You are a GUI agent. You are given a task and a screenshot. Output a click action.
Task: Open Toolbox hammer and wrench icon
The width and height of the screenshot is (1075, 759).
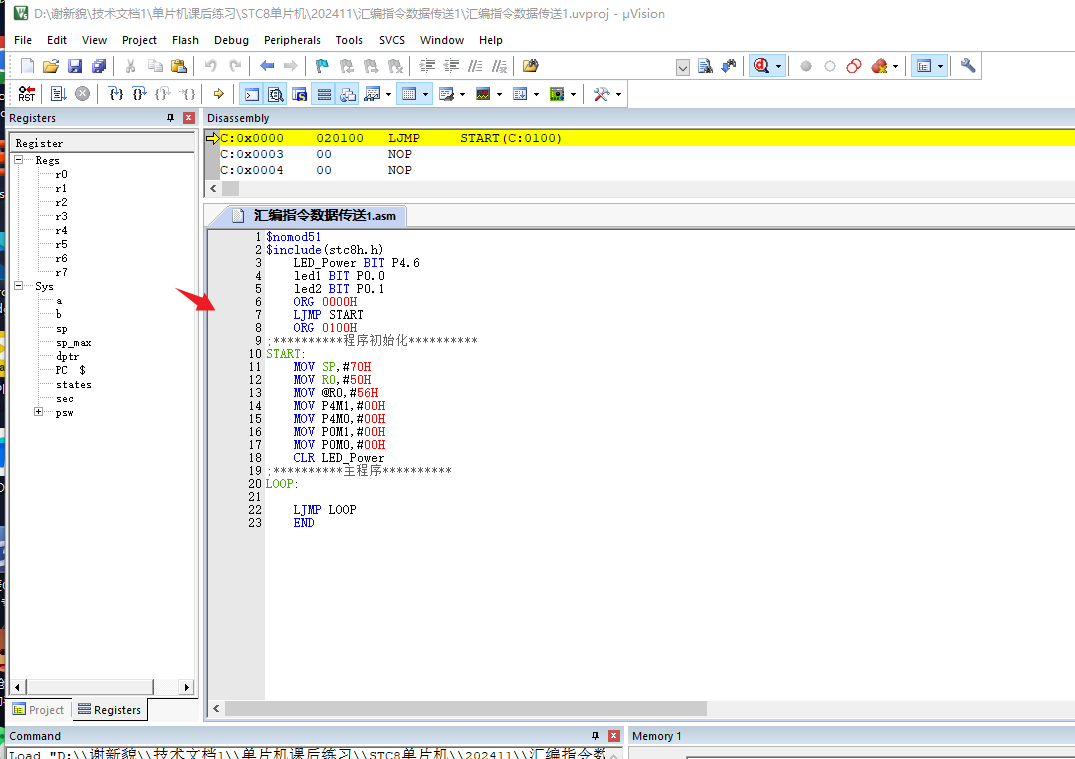(601, 94)
